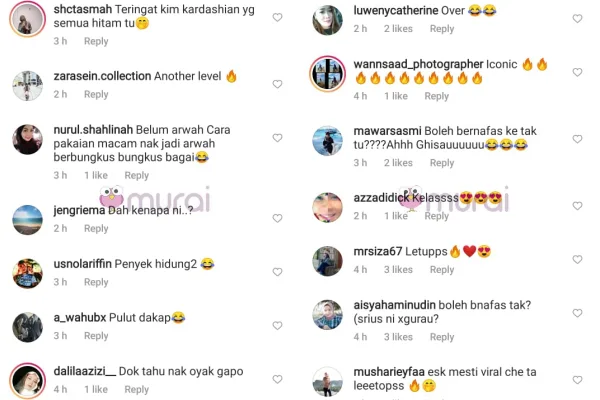Viewport: 600px width, 400px height.
Task: Like nurul.shahlinah's comment with heart icon
Action: point(277,138)
